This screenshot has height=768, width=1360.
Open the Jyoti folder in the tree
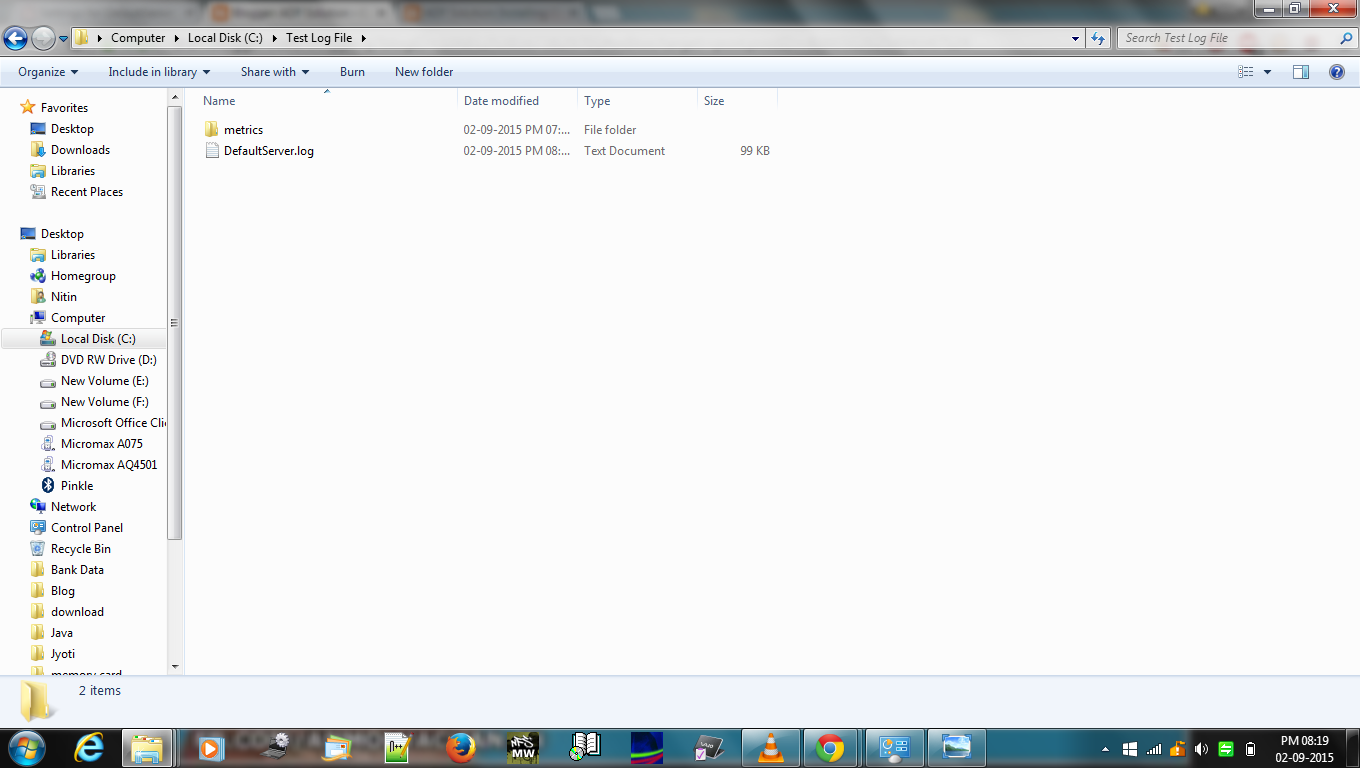tap(63, 654)
